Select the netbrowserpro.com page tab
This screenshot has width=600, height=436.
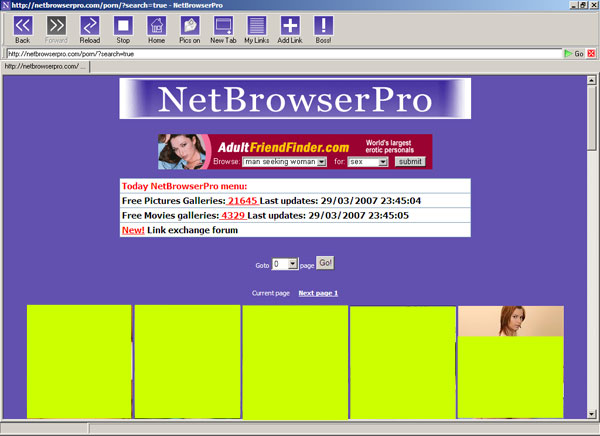pos(45,66)
